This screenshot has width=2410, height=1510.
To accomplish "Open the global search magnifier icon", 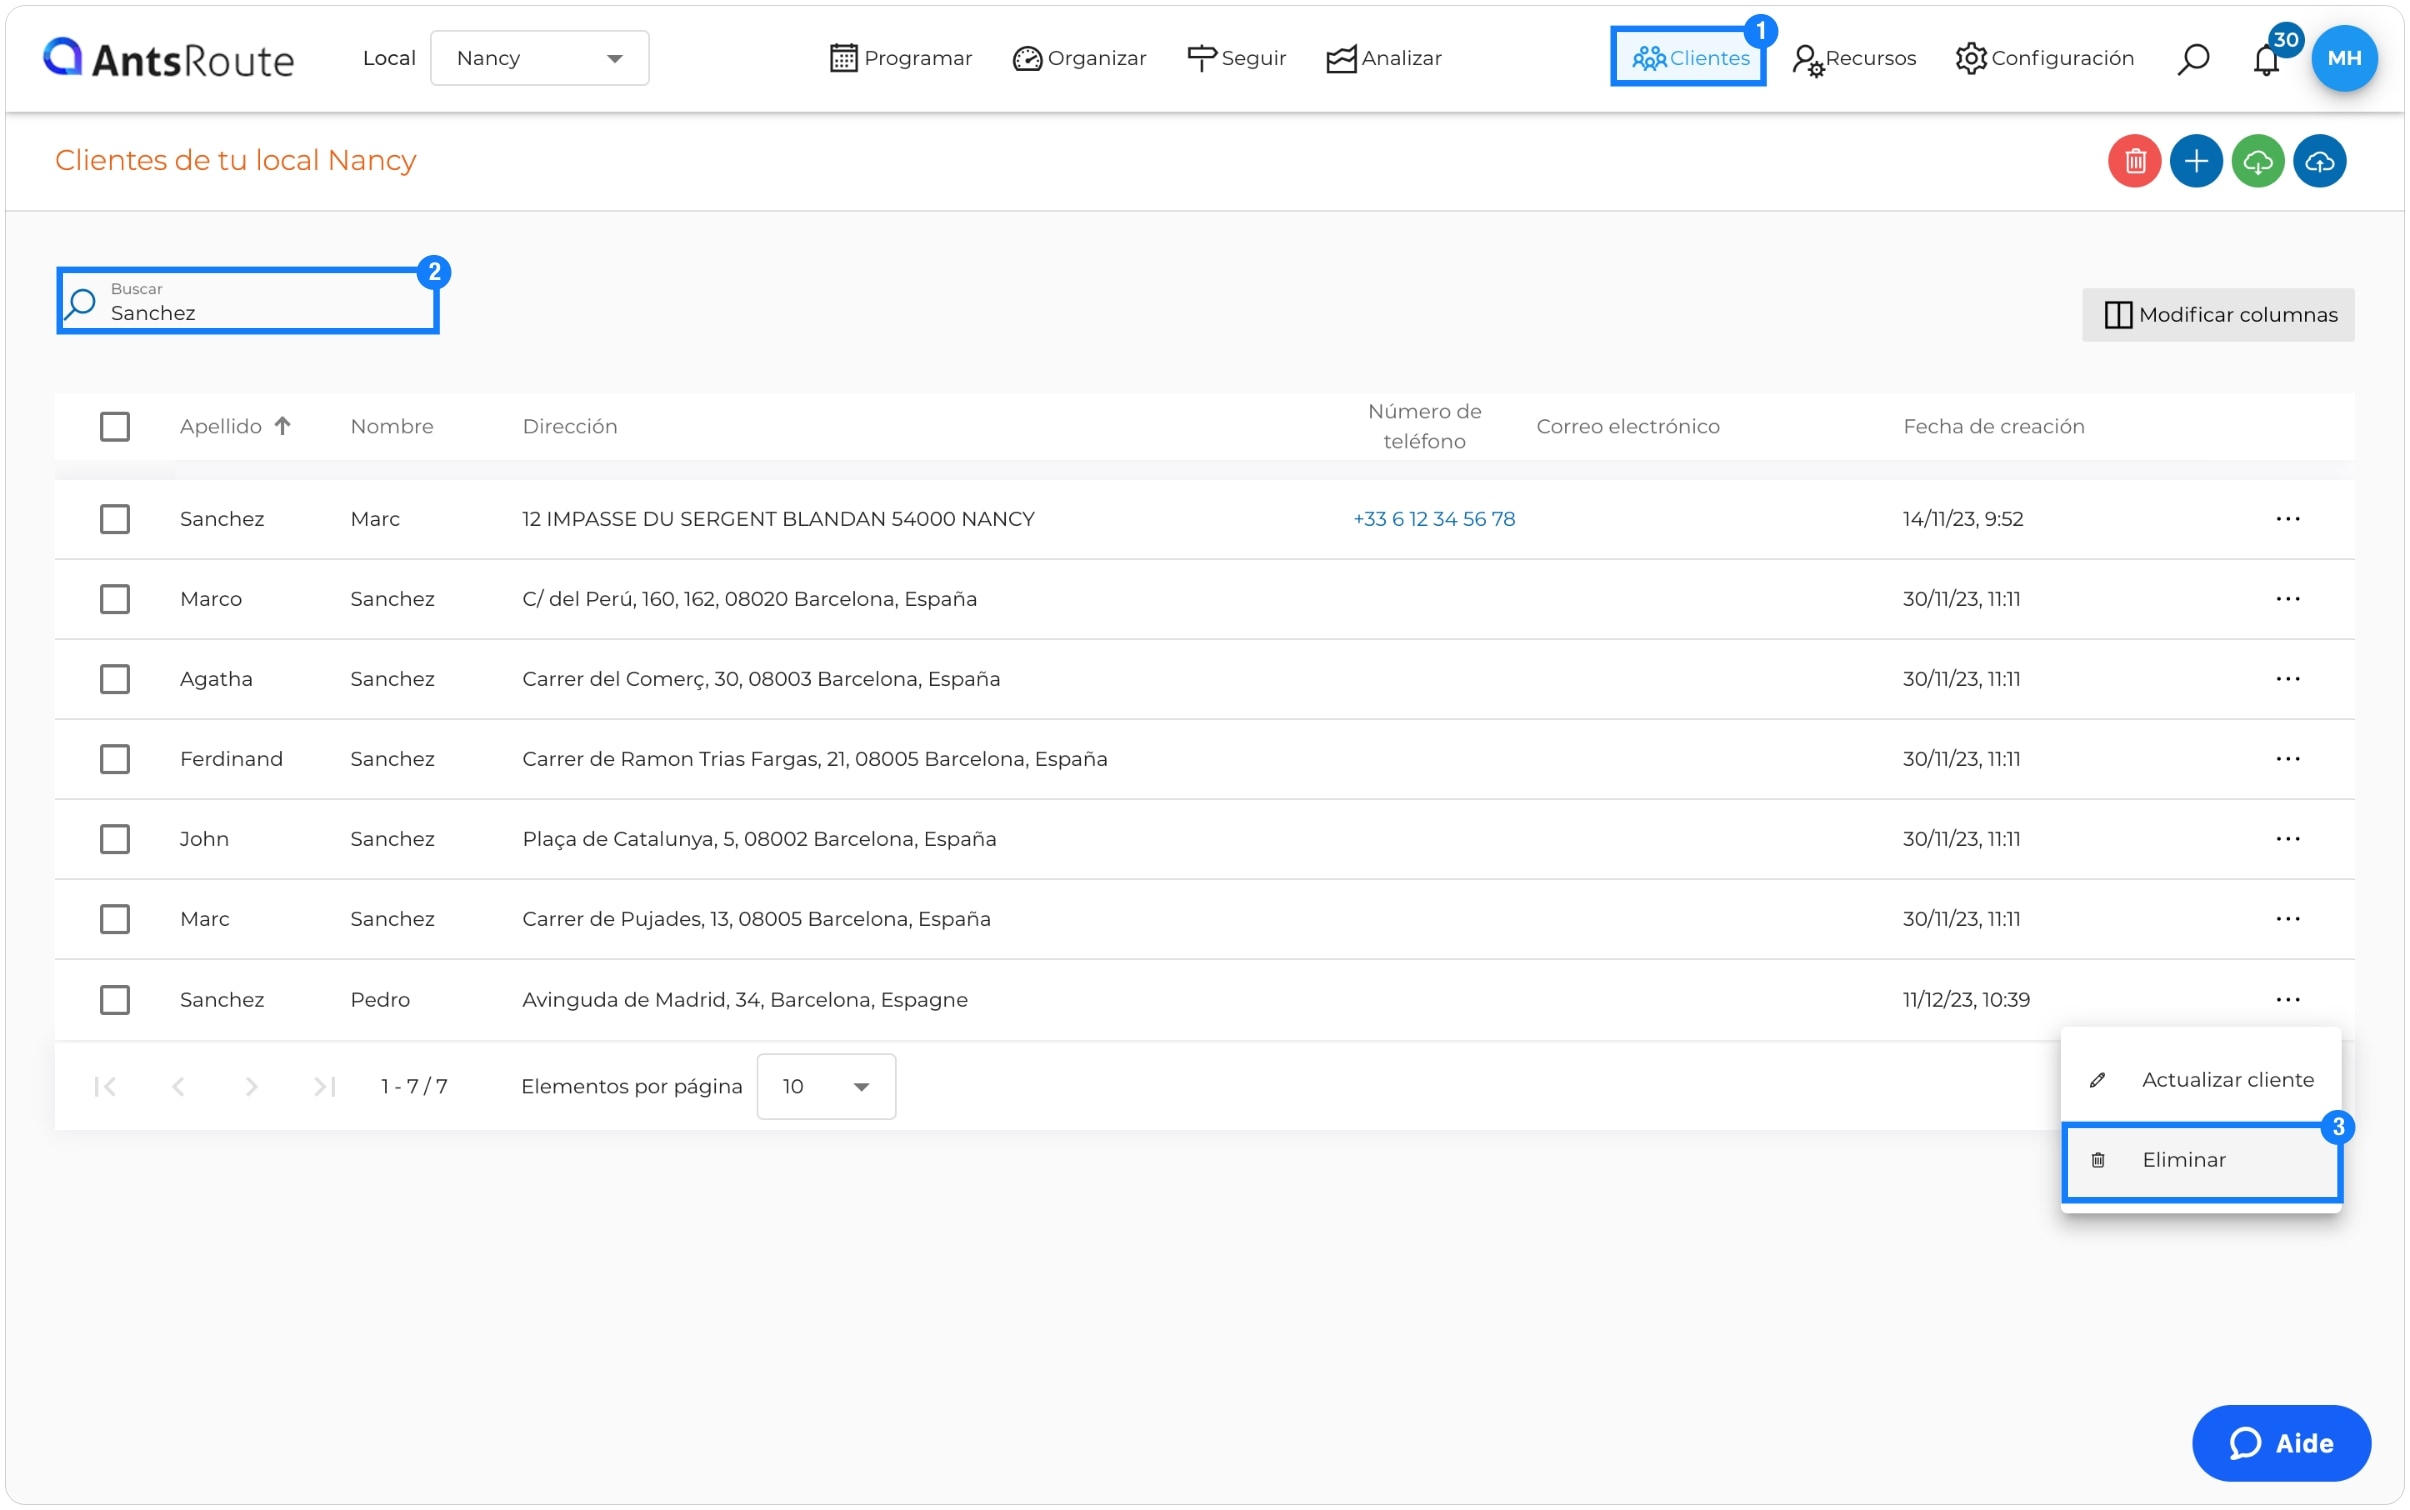I will point(2192,59).
